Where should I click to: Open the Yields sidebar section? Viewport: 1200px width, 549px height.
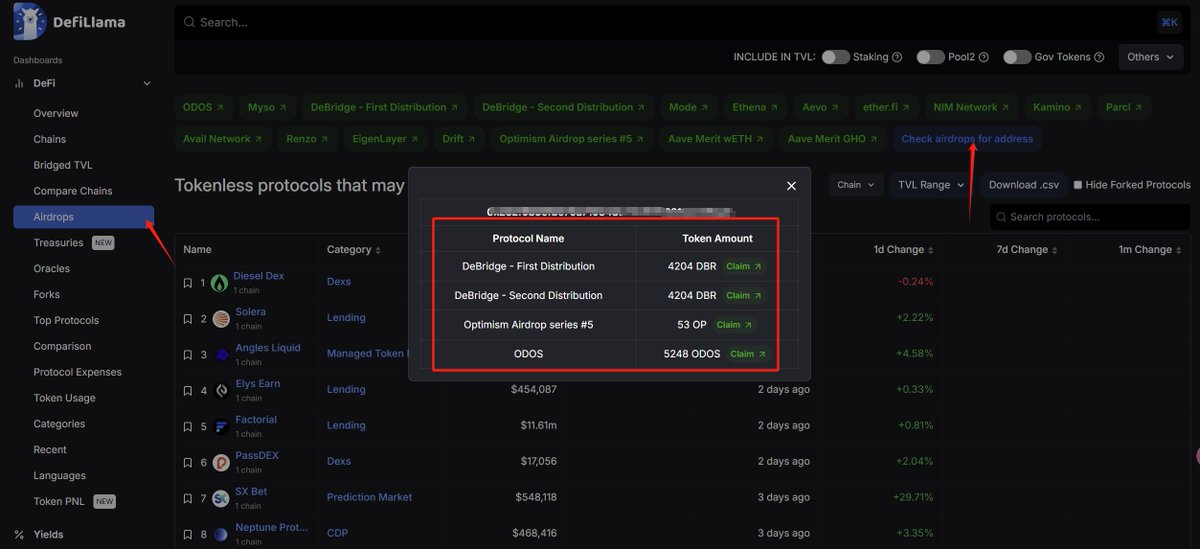[x=48, y=535]
